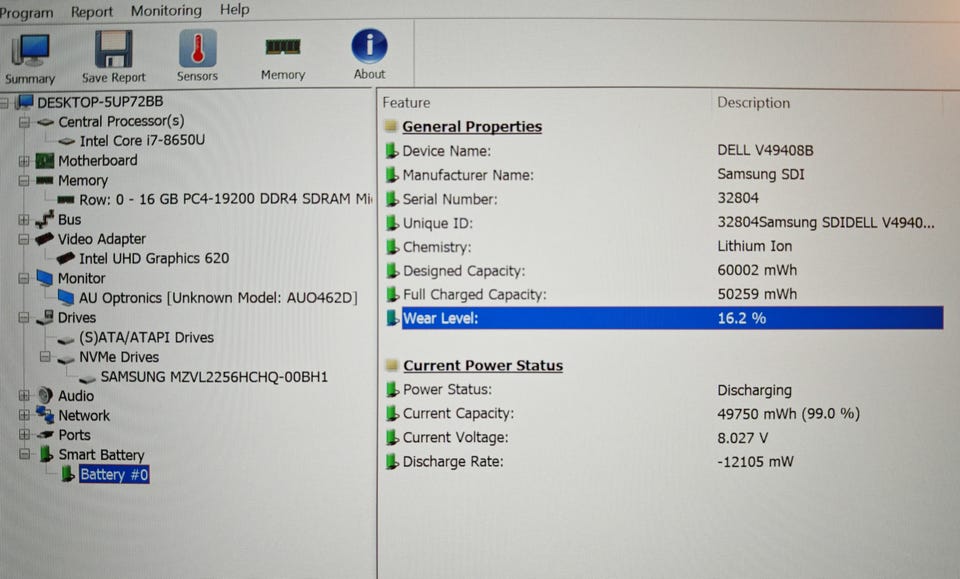The width and height of the screenshot is (960, 579).
Task: Collapse the Central Processor(s) node
Action: (24, 122)
